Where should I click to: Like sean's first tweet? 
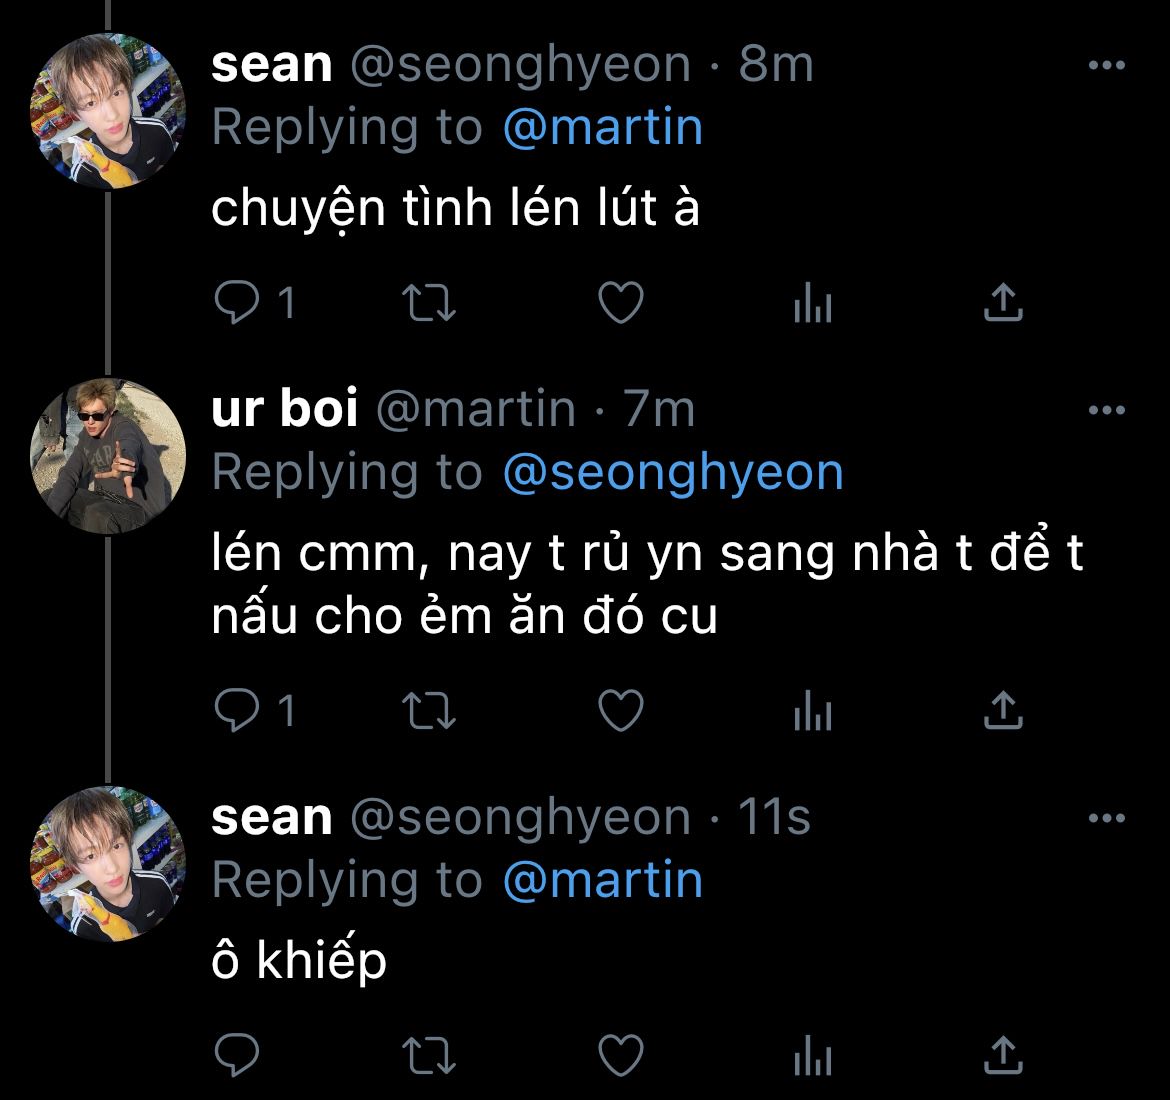pos(620,303)
